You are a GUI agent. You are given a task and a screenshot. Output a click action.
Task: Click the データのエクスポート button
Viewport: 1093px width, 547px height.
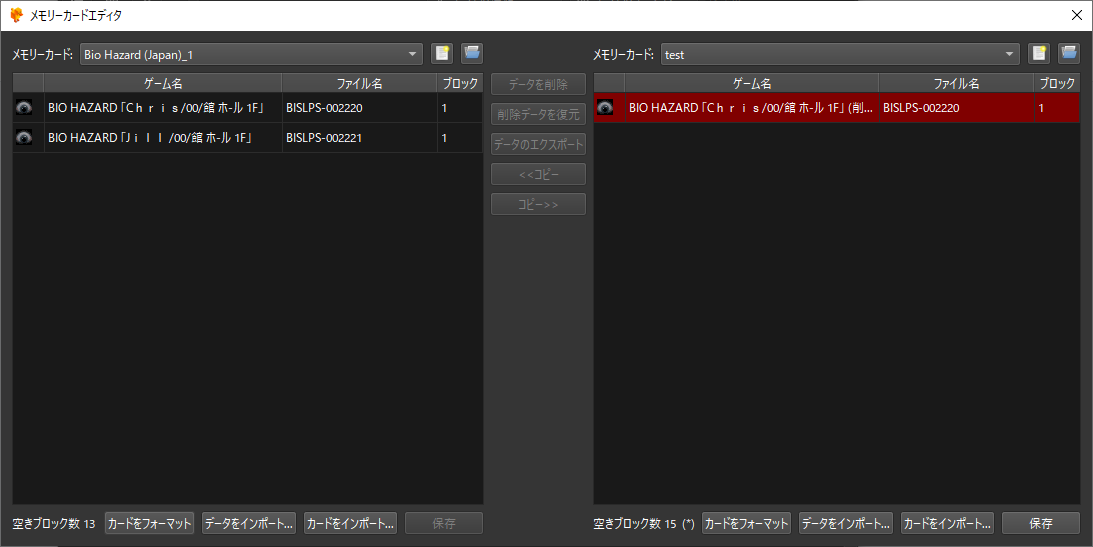pos(538,144)
